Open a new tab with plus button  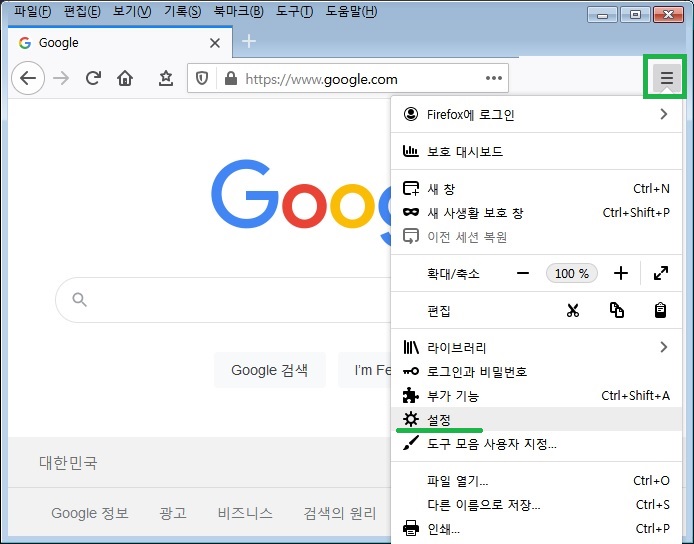point(249,42)
